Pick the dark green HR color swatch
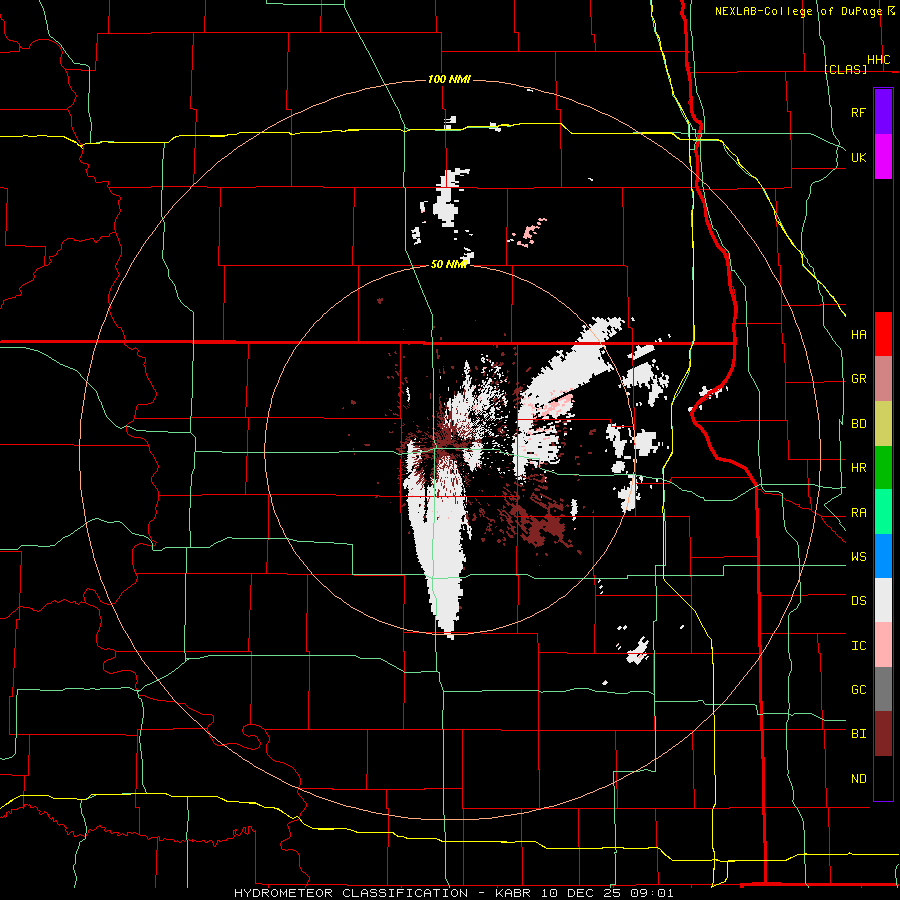This screenshot has width=900, height=900. (x=883, y=468)
